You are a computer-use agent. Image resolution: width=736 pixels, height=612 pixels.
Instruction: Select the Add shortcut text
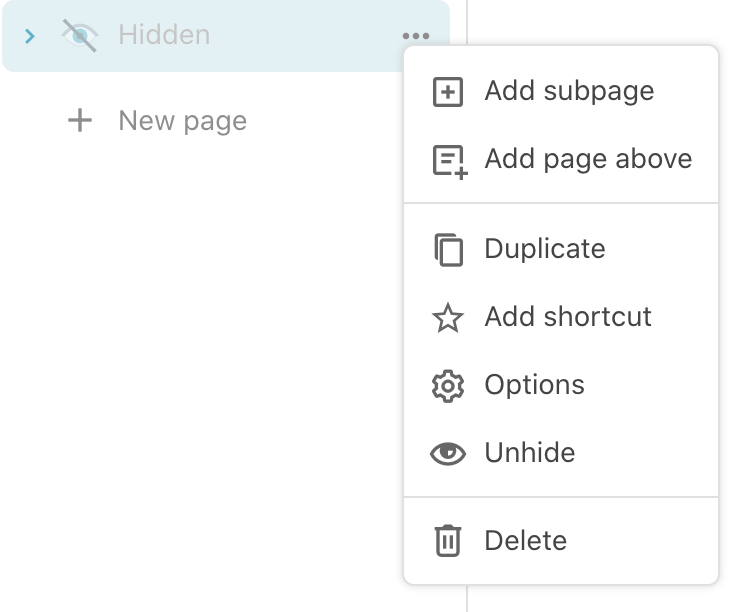tap(568, 317)
